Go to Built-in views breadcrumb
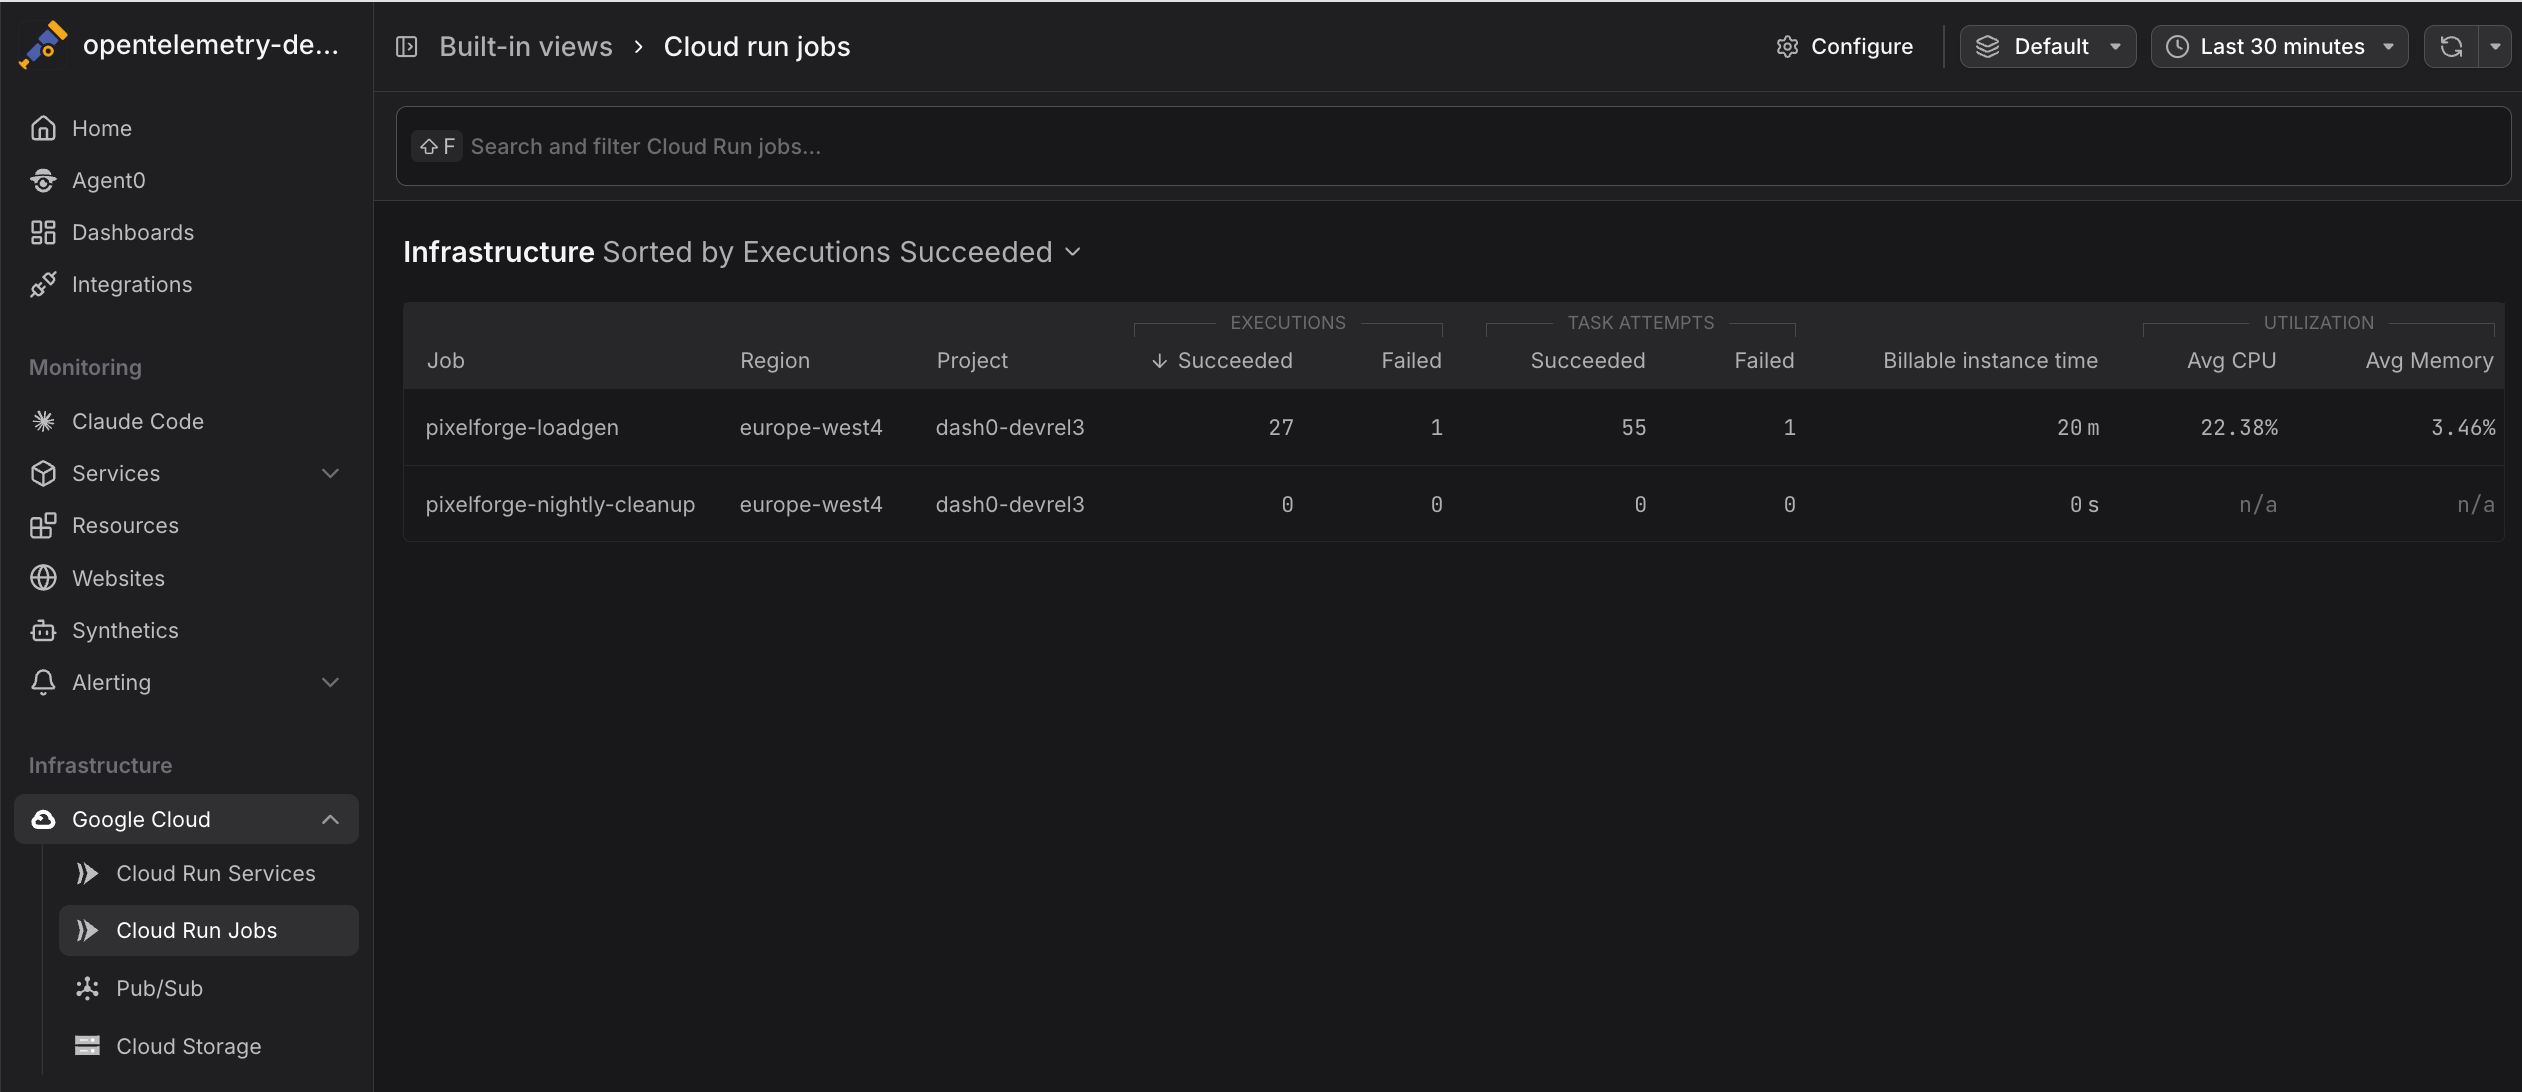The height and width of the screenshot is (1092, 2522). click(526, 47)
